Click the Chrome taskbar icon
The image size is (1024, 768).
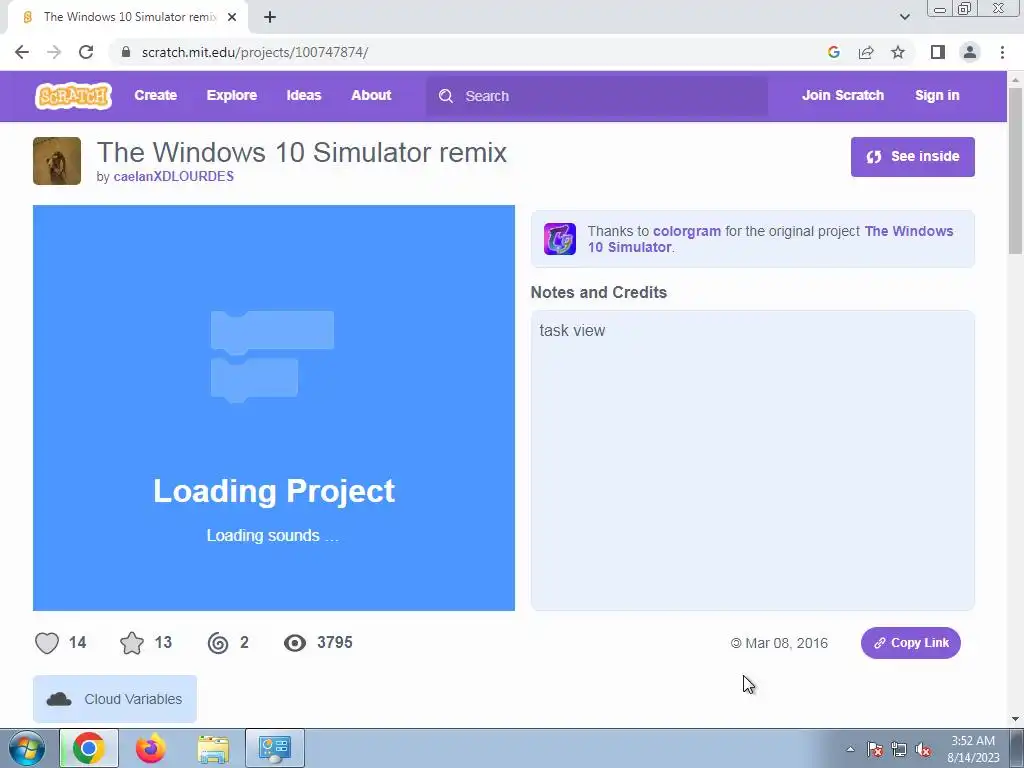pyautogui.click(x=89, y=748)
